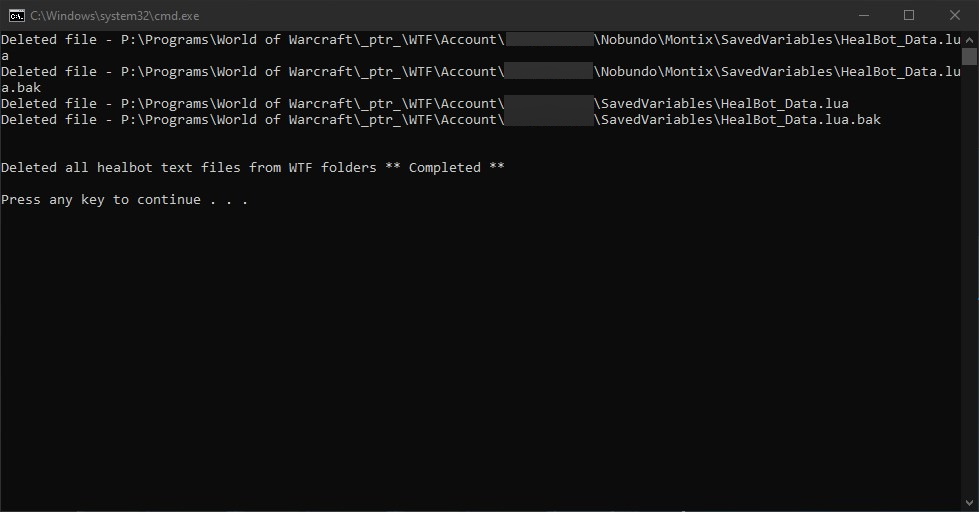Maximize the cmd.exe window
The image size is (979, 512).
(x=909, y=15)
